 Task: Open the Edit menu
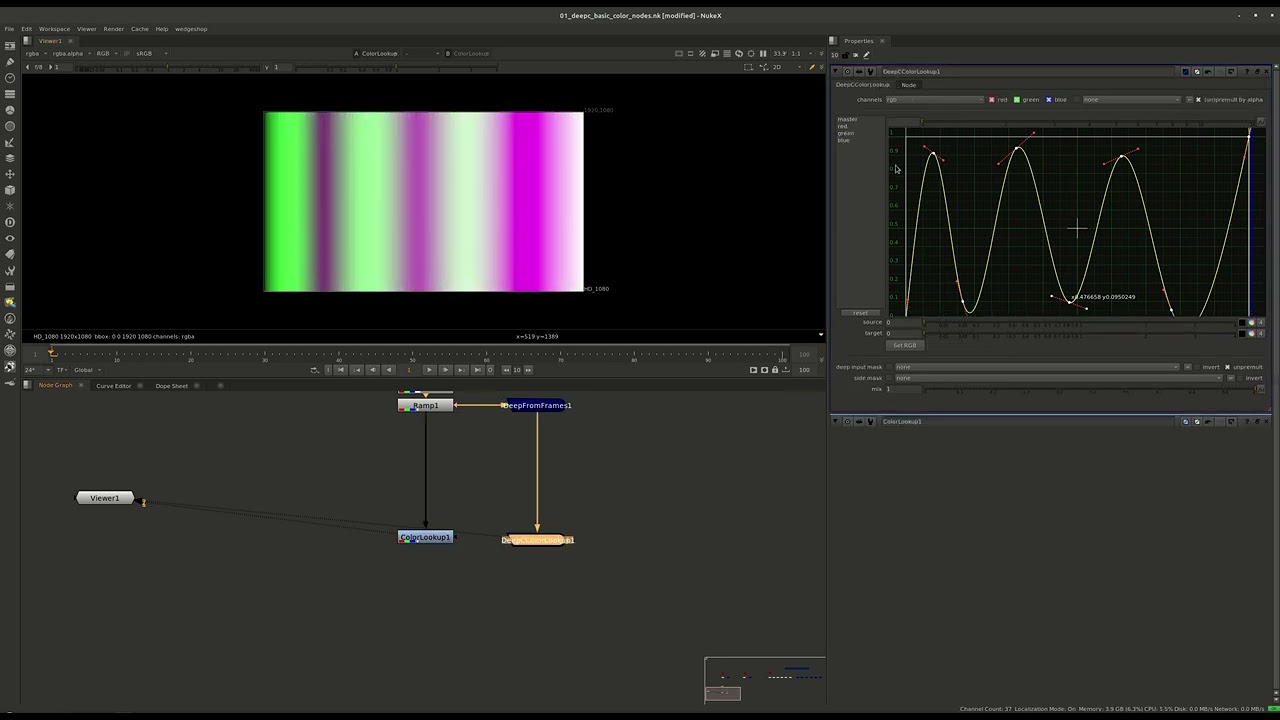coord(26,29)
